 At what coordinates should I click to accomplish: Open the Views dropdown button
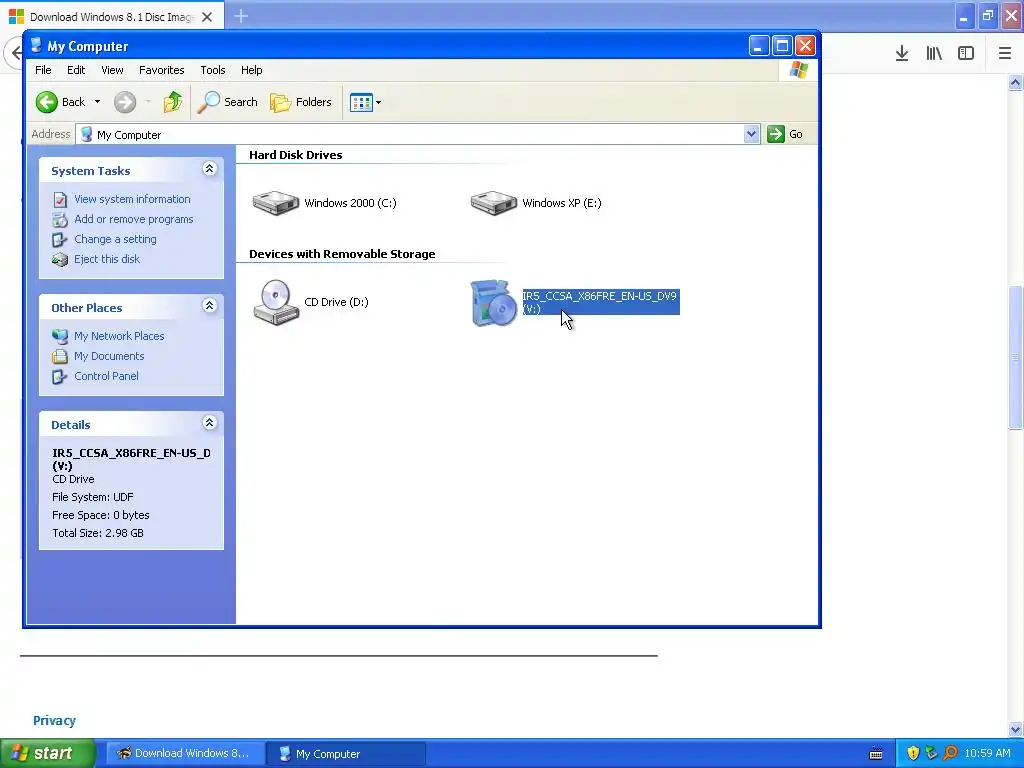pyautogui.click(x=365, y=102)
